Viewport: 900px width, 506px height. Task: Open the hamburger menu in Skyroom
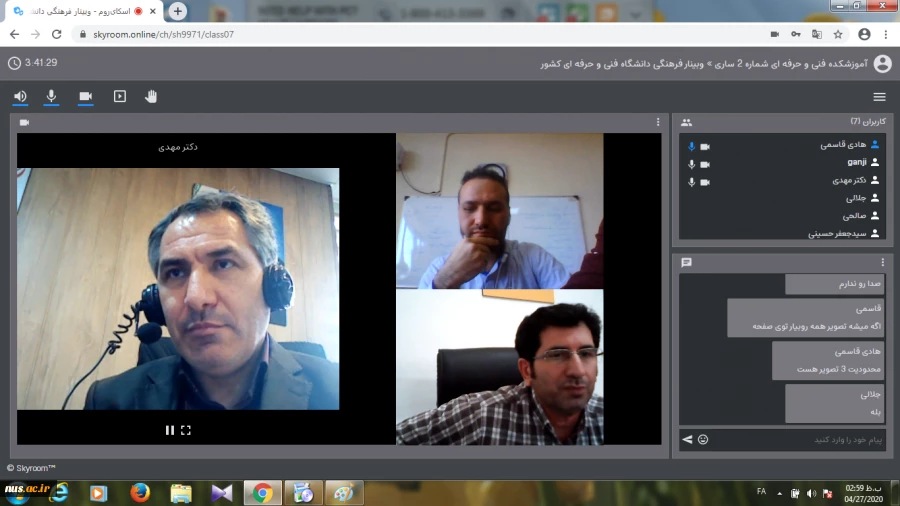point(879,97)
